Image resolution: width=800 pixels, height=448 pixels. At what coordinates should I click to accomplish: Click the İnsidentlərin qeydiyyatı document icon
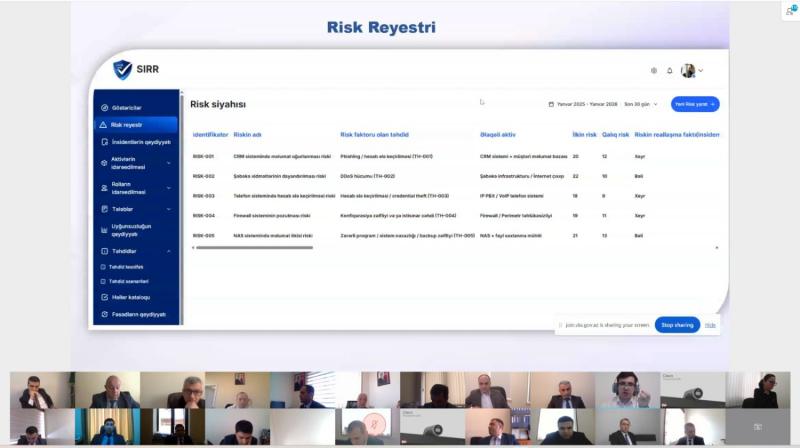tap(104, 142)
